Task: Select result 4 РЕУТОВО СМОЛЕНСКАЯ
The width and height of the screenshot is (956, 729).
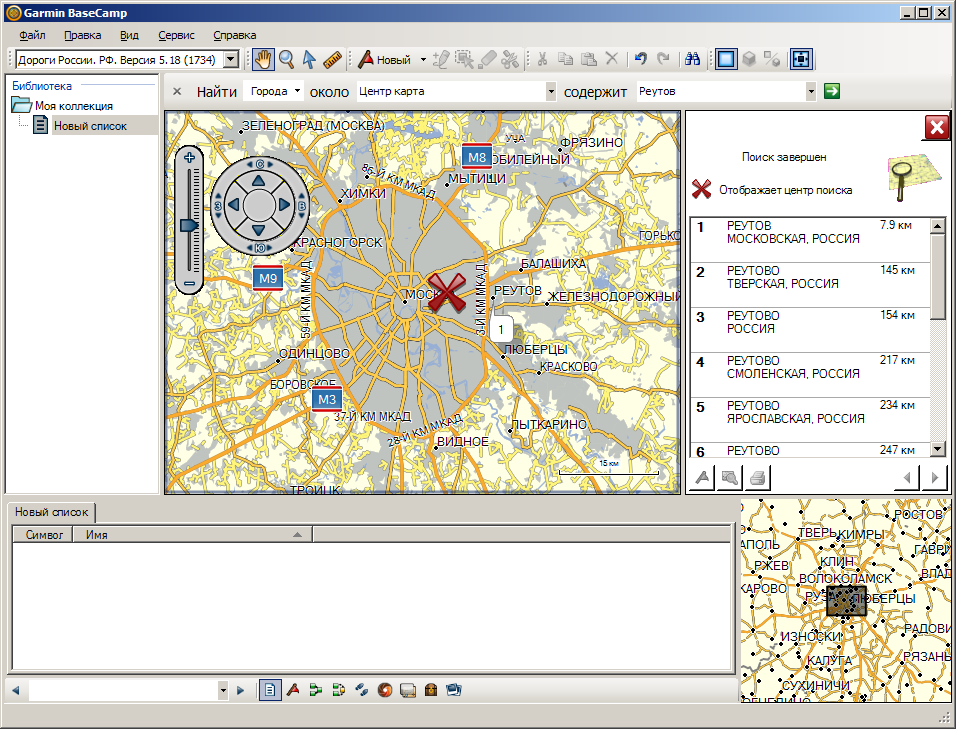Action: [x=810, y=375]
